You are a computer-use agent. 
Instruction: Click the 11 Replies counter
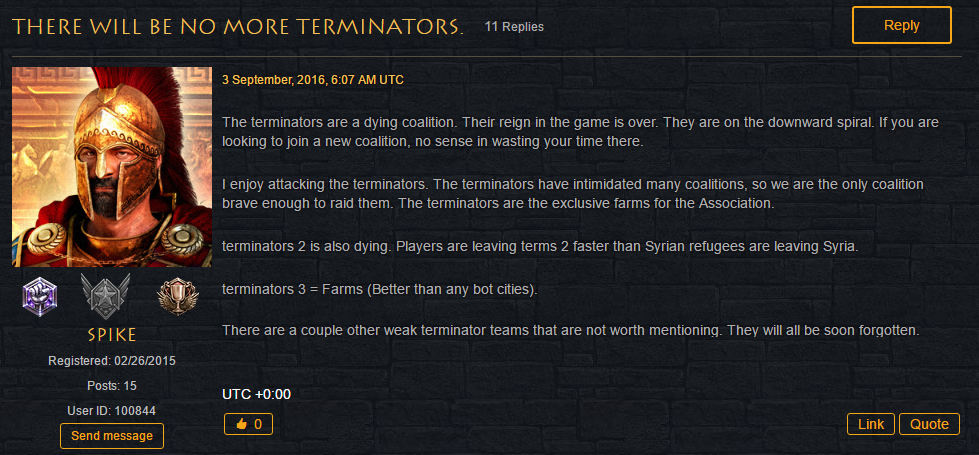(514, 27)
